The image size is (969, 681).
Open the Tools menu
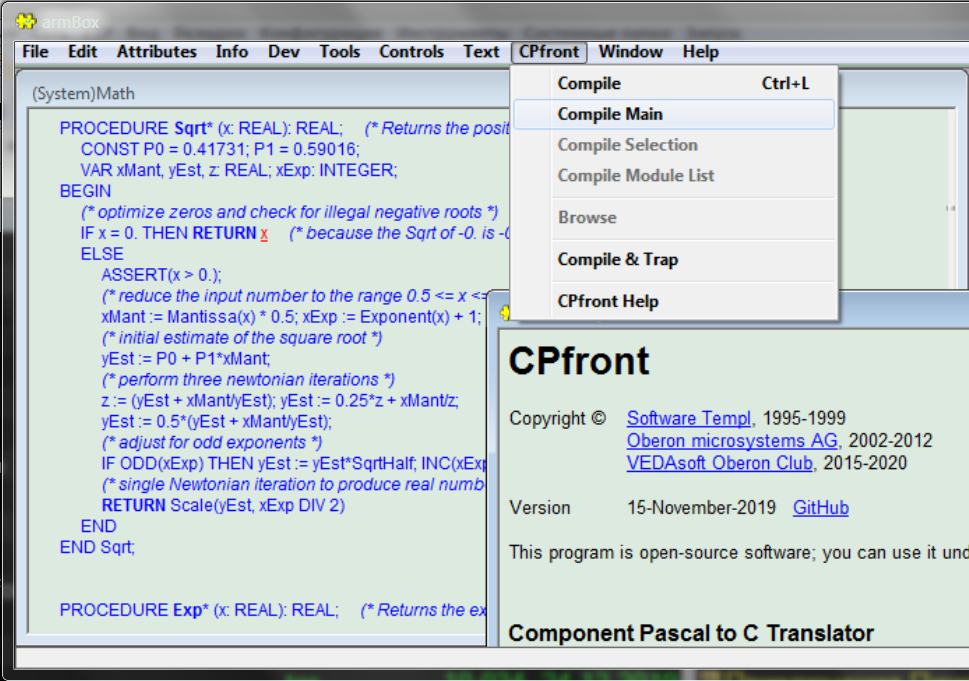click(x=340, y=52)
